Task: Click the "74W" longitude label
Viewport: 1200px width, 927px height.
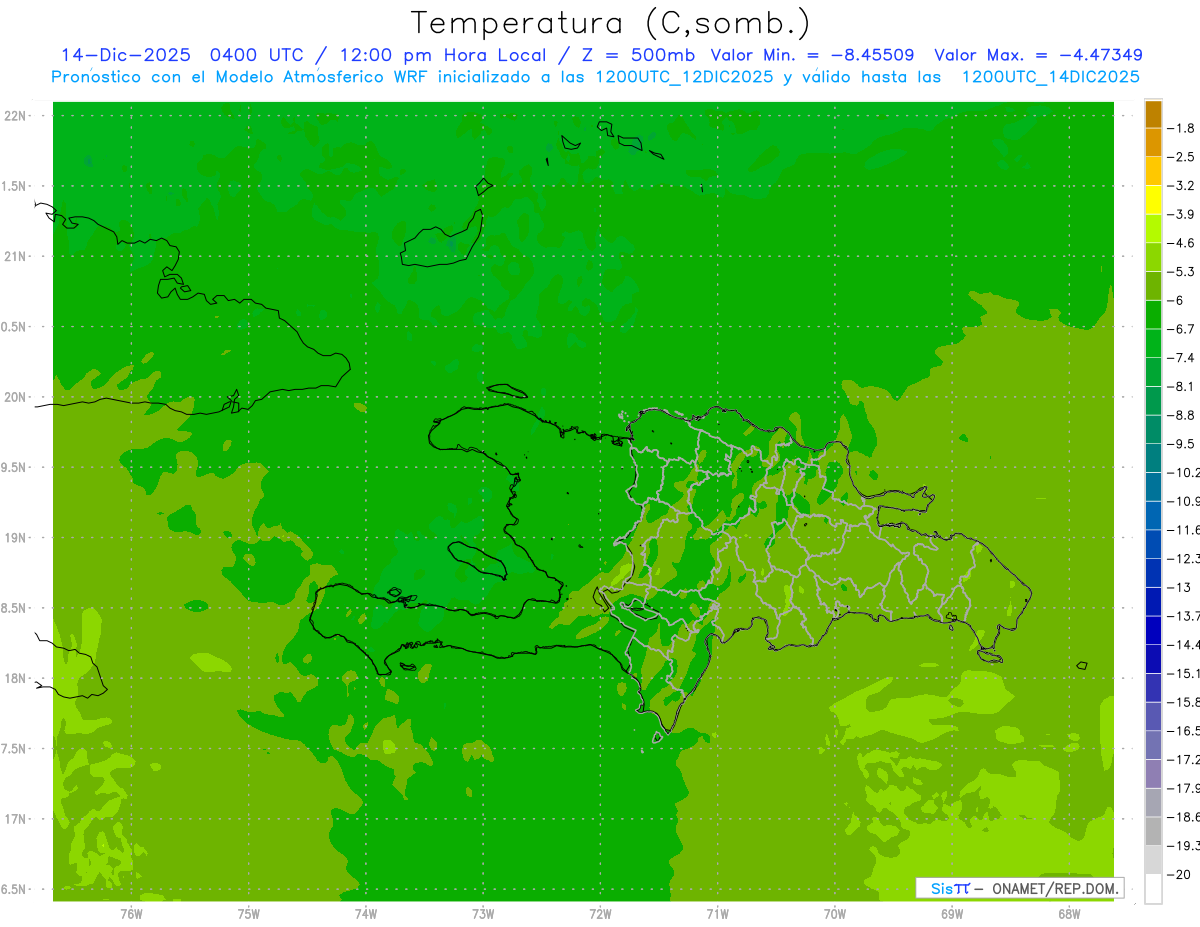Action: [365, 914]
